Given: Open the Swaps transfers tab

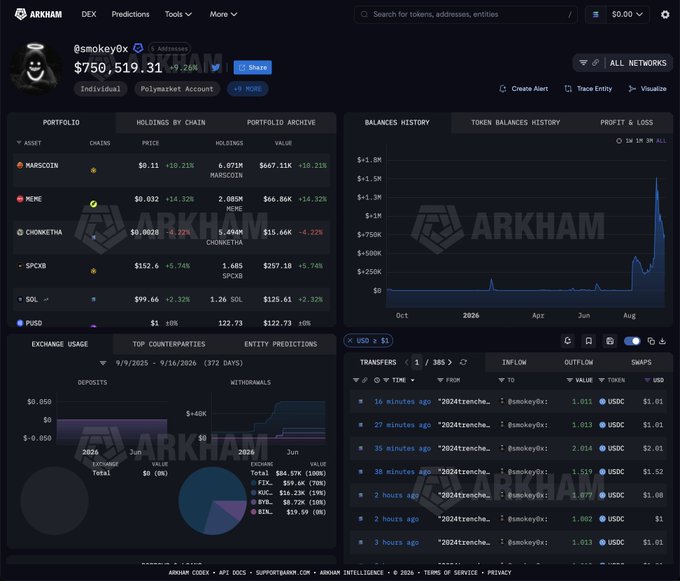Looking at the screenshot, I should point(641,362).
